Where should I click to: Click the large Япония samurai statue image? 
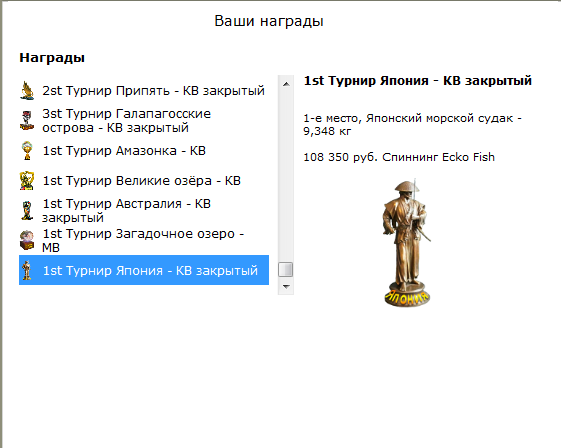(x=407, y=243)
